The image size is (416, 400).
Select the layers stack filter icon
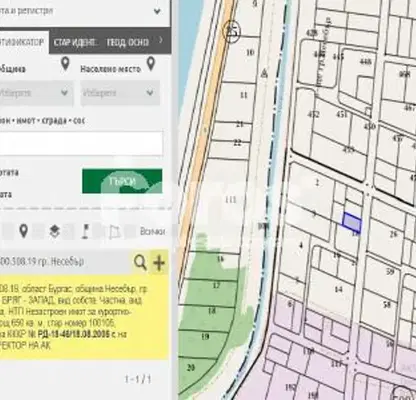pyautogui.click(x=55, y=231)
